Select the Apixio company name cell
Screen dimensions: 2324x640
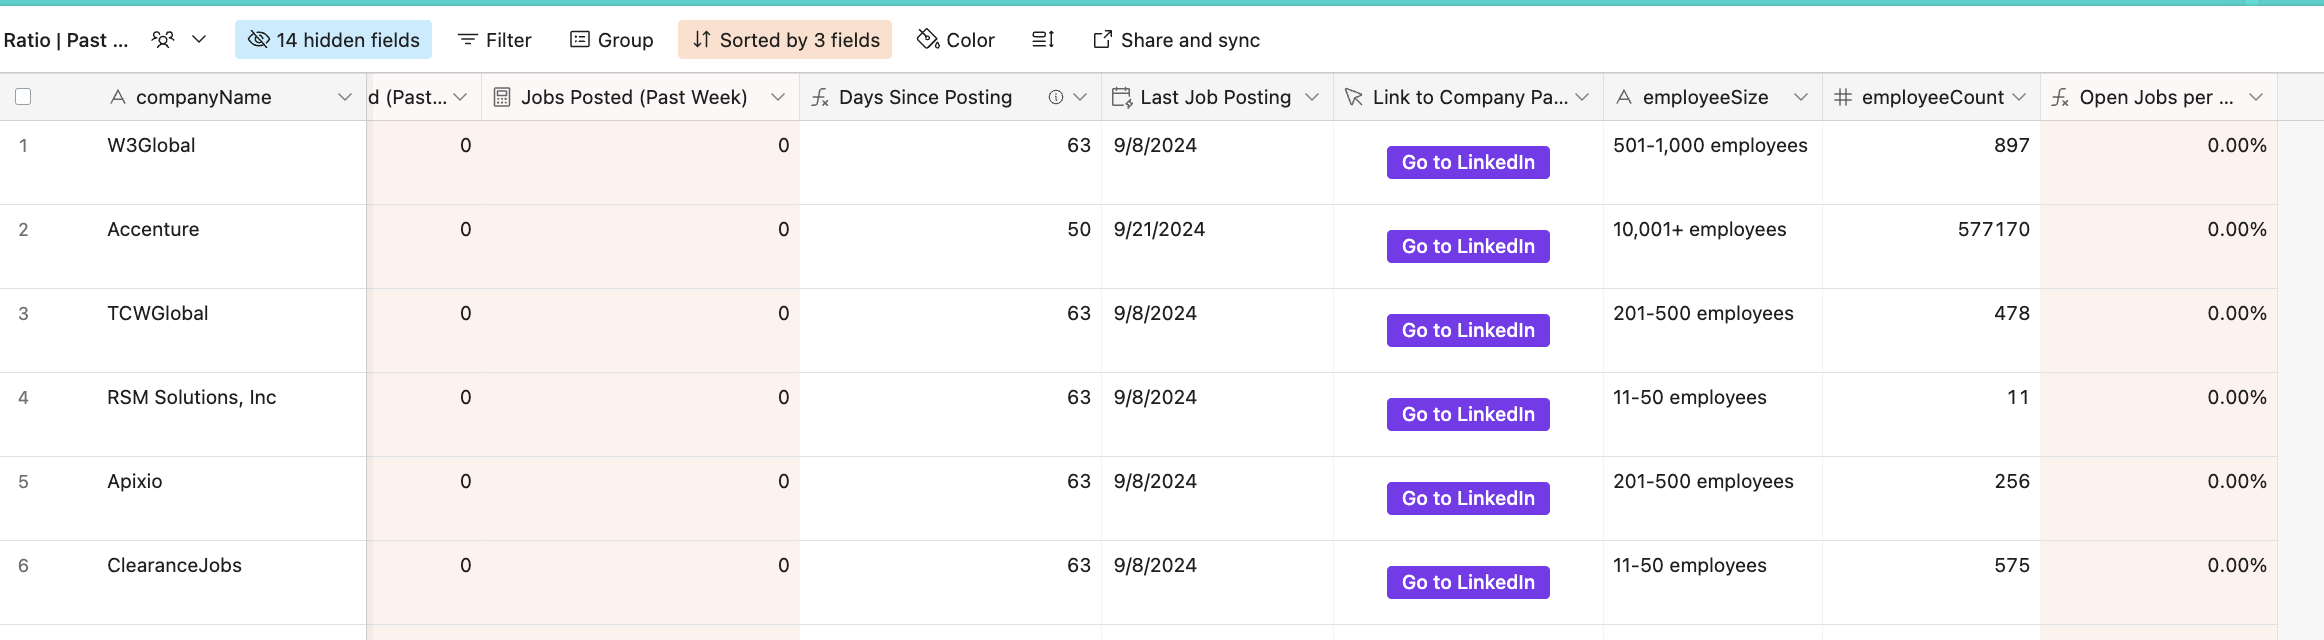click(x=135, y=481)
